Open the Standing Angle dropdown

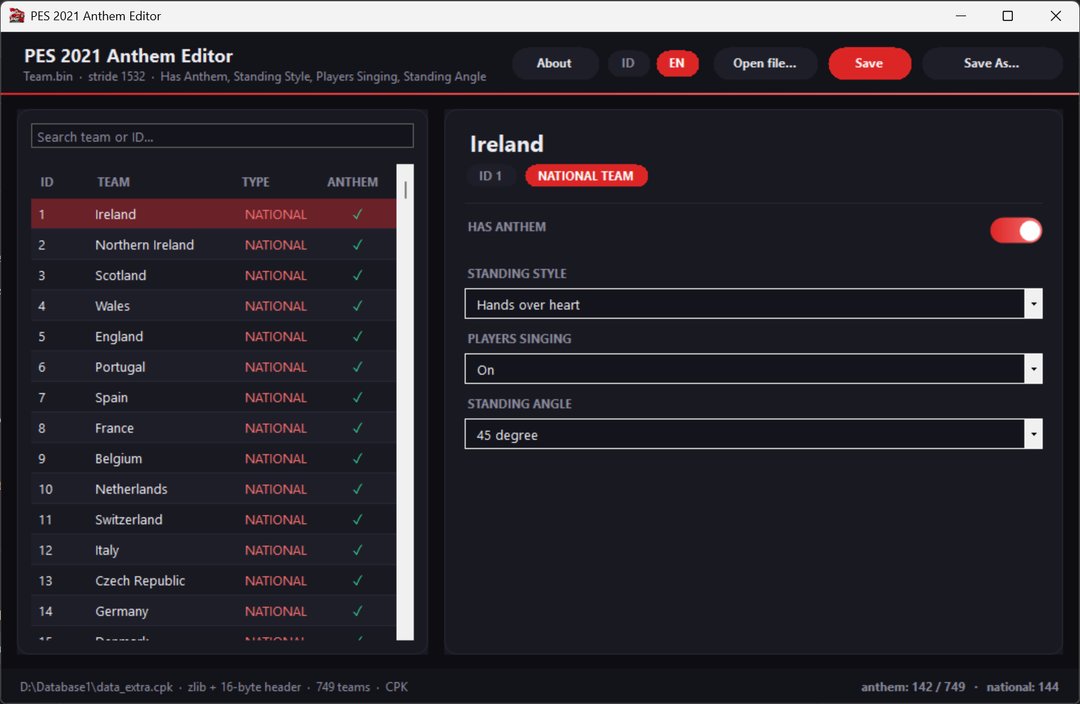pos(754,434)
